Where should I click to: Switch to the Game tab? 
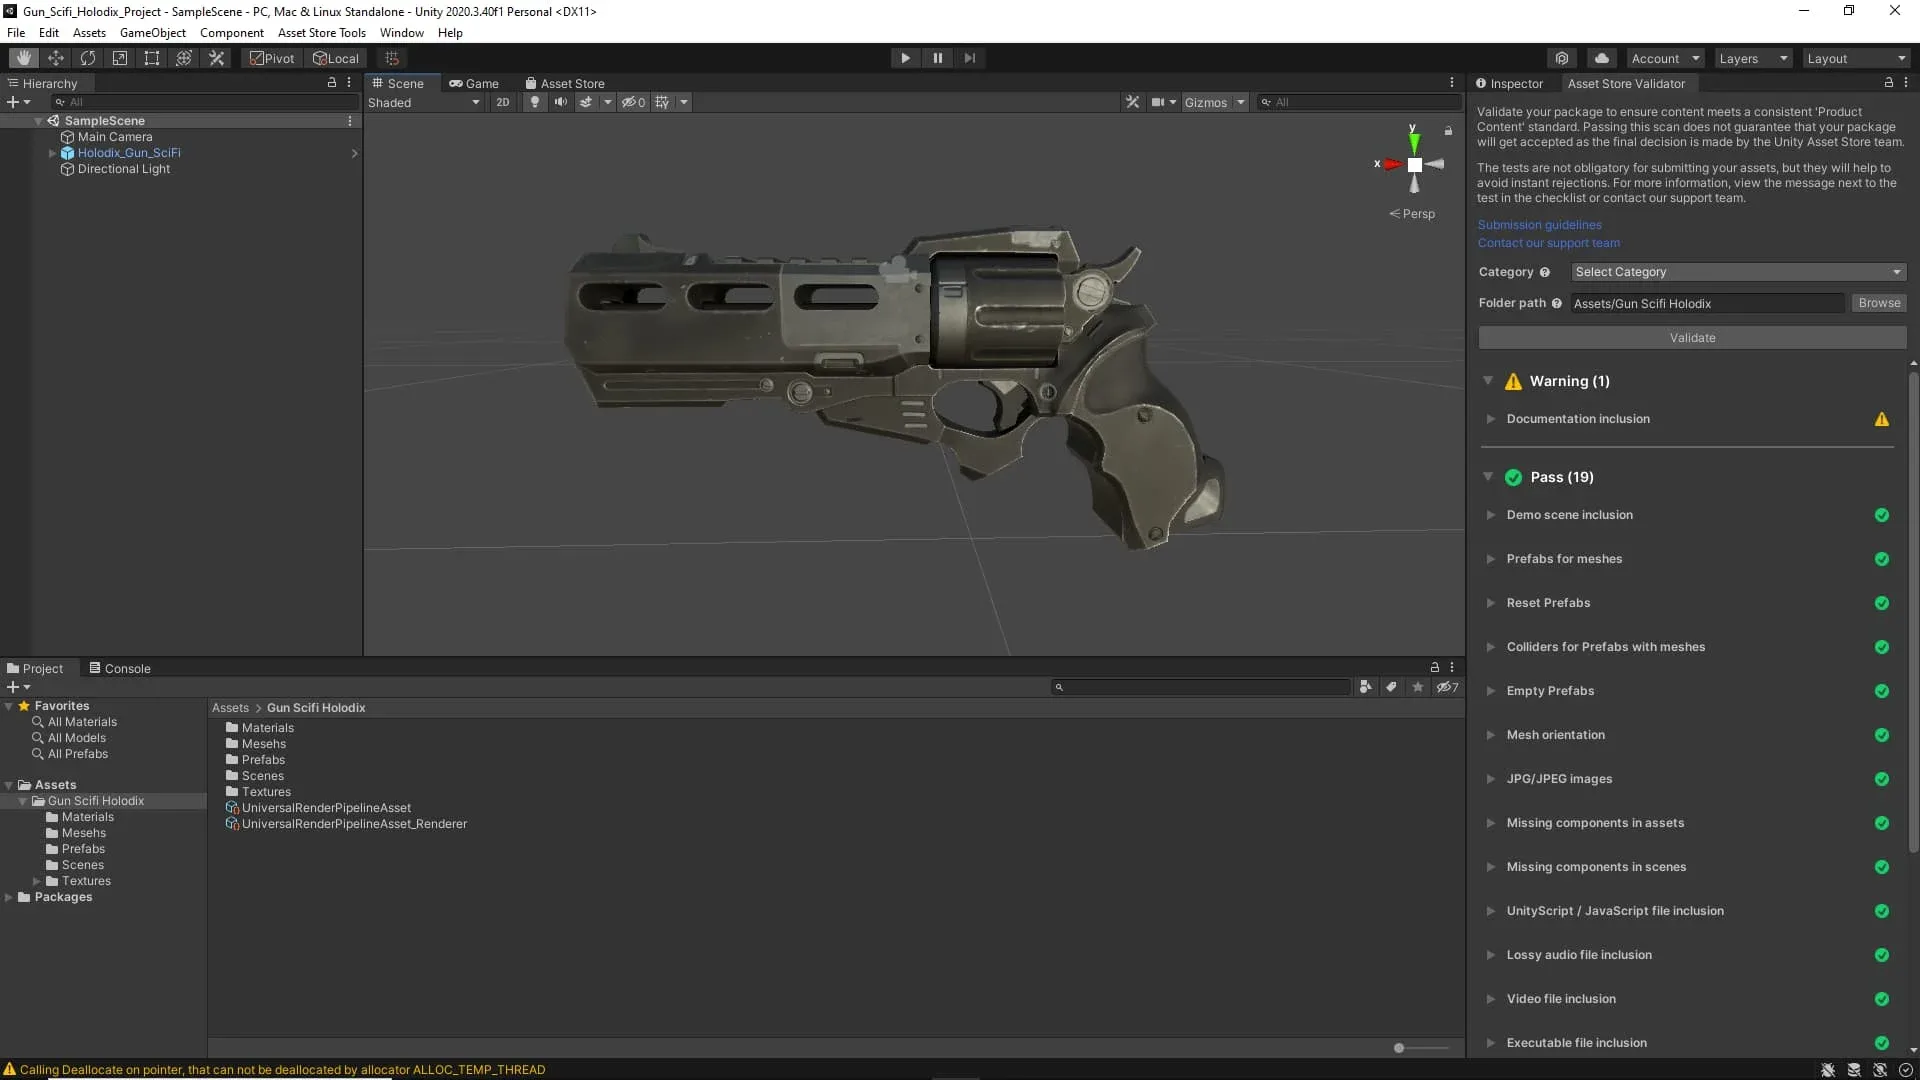coord(474,83)
